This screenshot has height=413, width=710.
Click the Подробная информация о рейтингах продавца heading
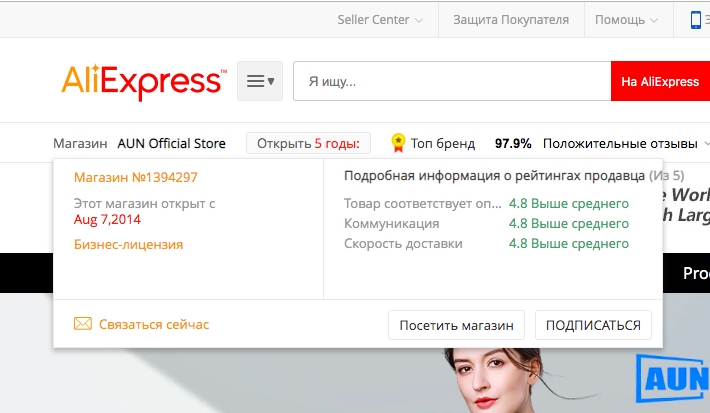click(494, 176)
